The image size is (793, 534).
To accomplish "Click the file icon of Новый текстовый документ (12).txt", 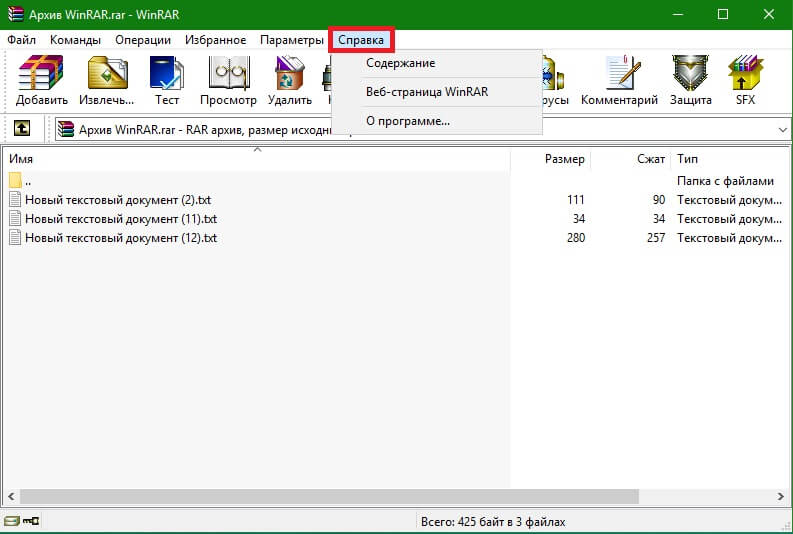I will pyautogui.click(x=15, y=238).
